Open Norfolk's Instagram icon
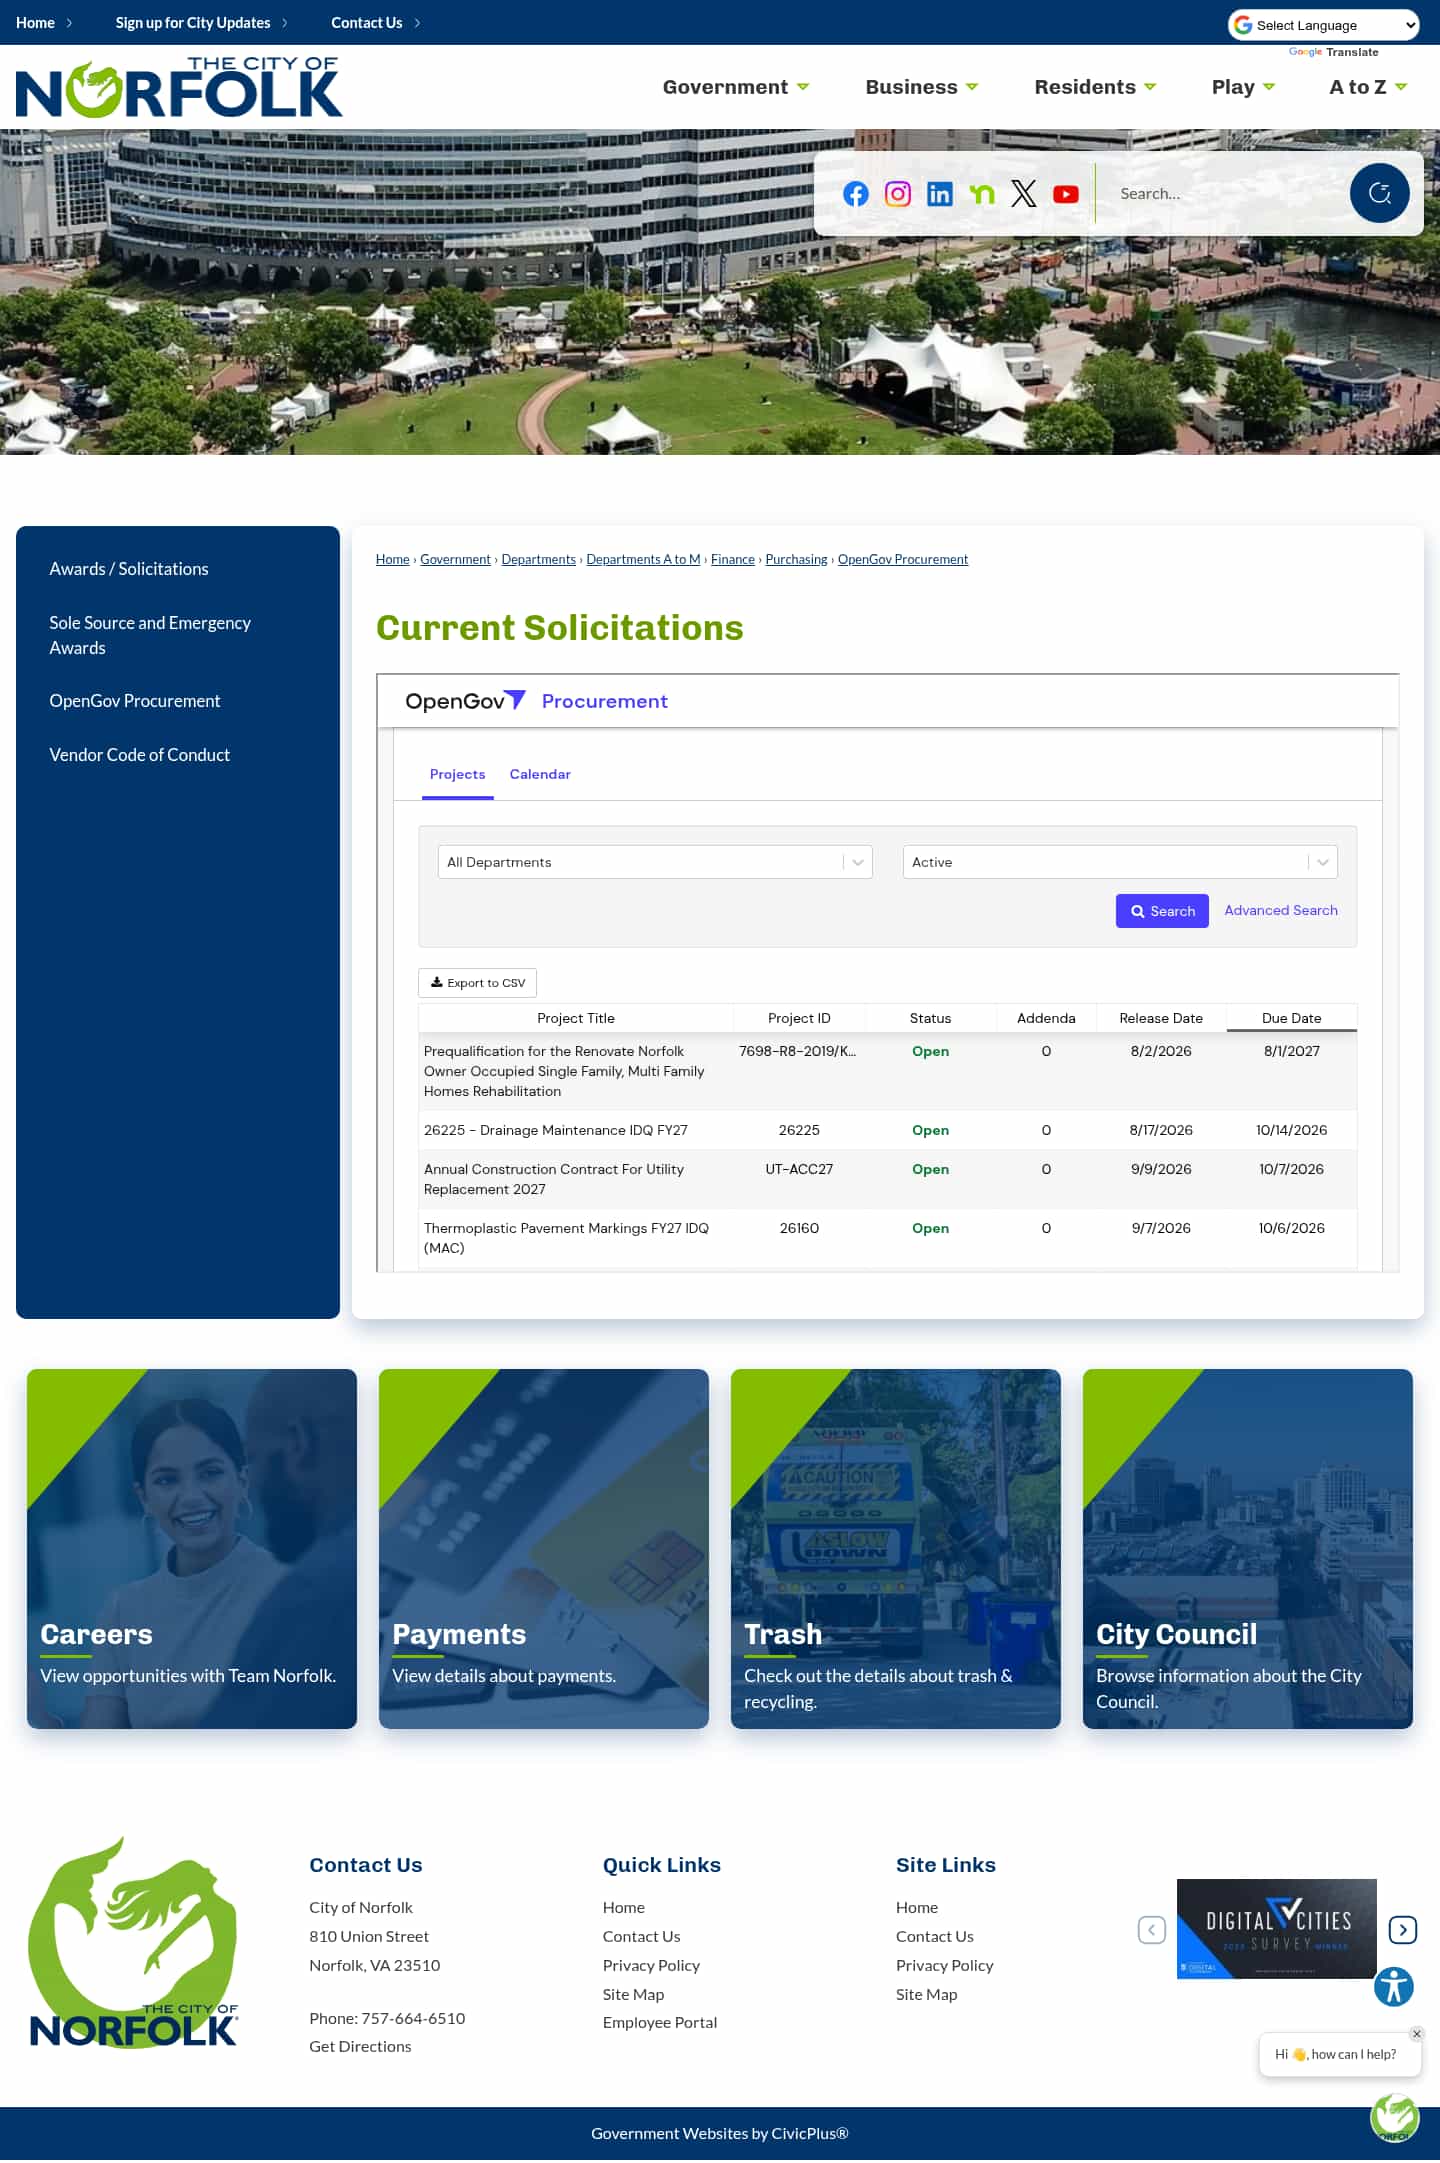The height and width of the screenshot is (2163, 1440). (898, 194)
